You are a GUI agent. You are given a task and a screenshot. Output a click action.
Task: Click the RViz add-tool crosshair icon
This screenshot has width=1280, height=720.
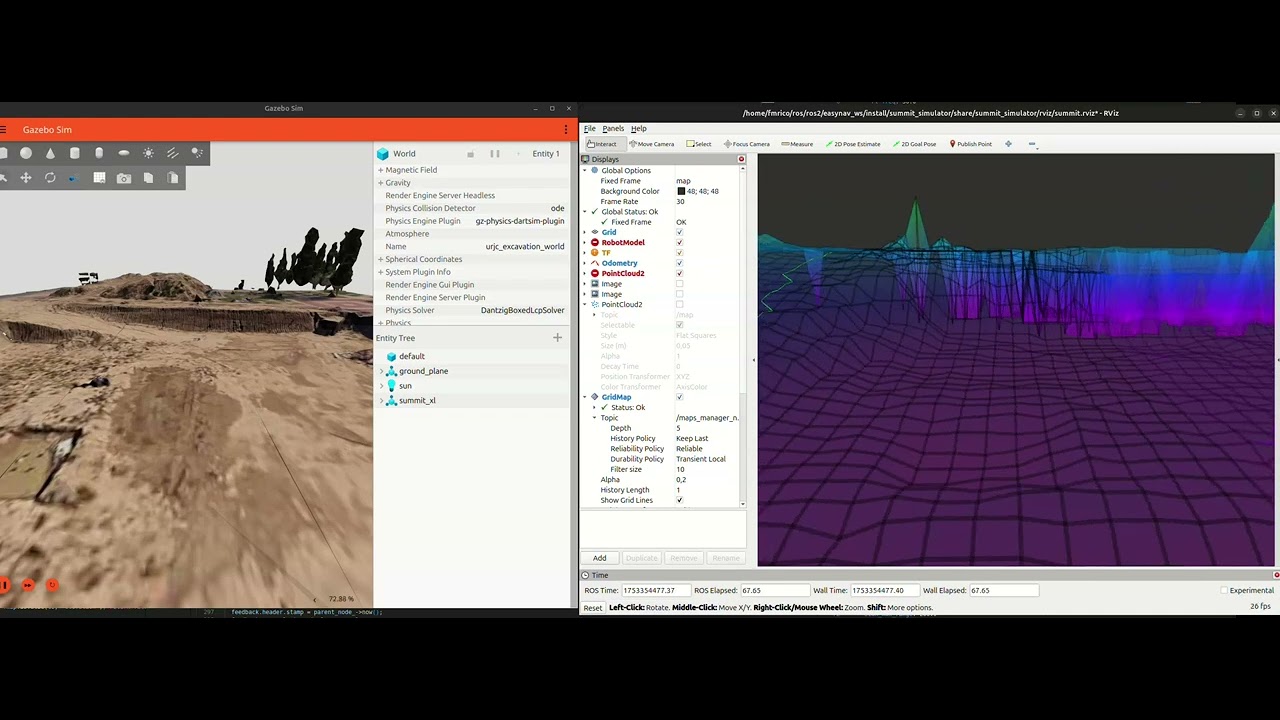tap(1008, 144)
